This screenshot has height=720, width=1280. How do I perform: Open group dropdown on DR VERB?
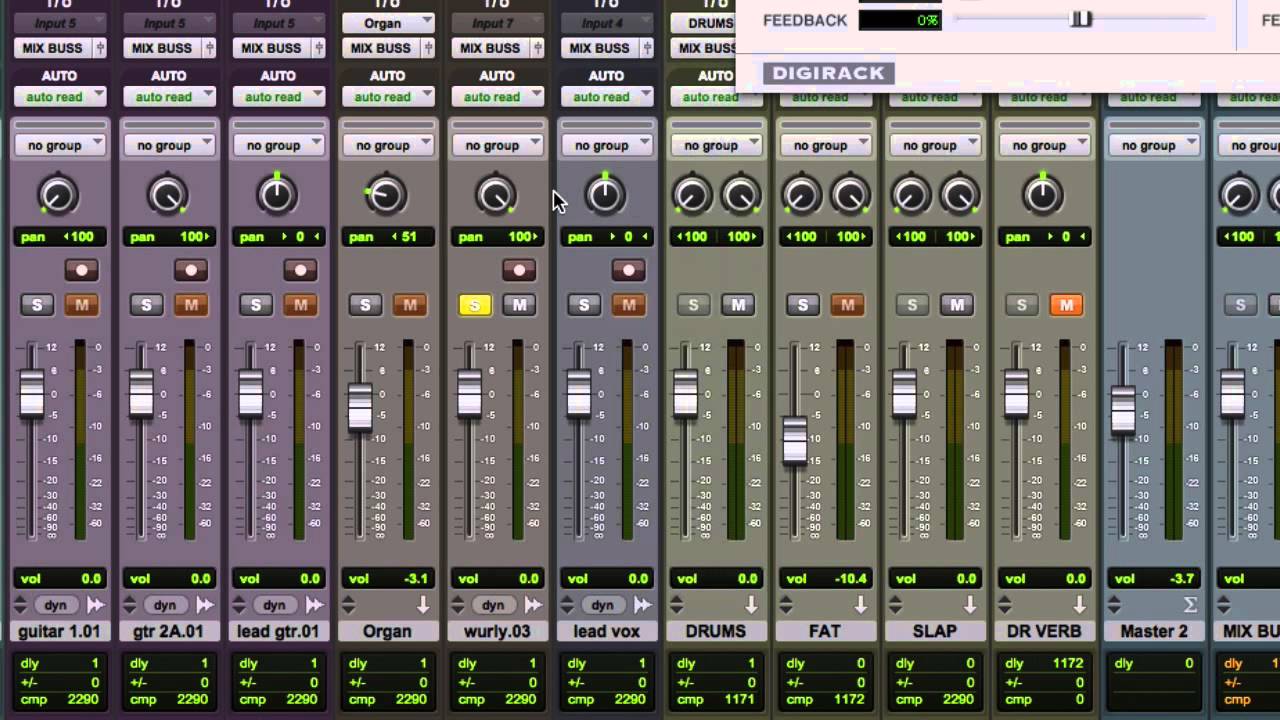point(1044,145)
